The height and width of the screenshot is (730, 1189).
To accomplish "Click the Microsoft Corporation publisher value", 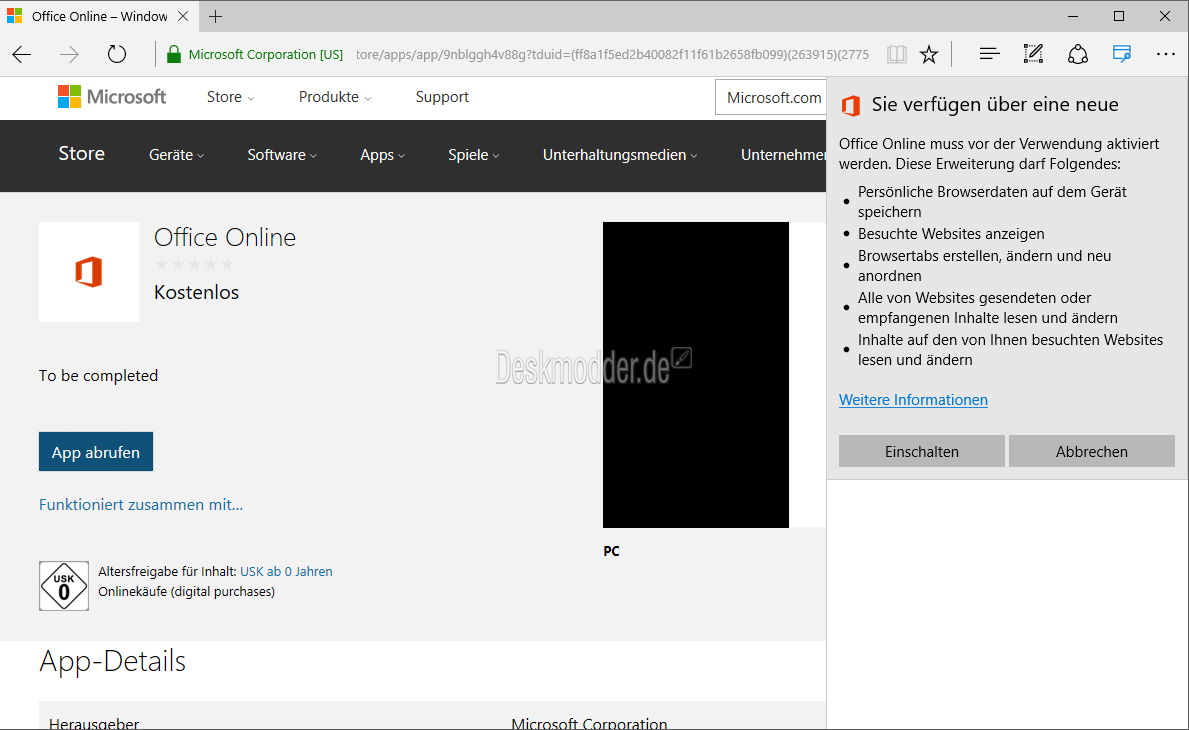I will [589, 724].
